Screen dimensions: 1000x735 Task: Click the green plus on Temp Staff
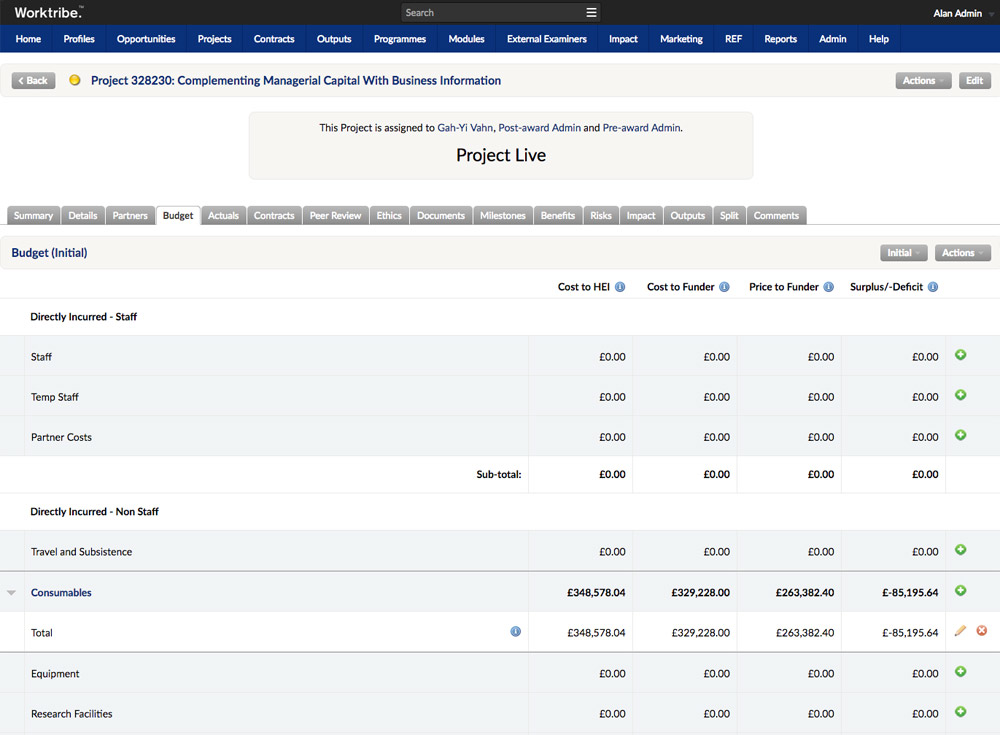pyautogui.click(x=960, y=395)
